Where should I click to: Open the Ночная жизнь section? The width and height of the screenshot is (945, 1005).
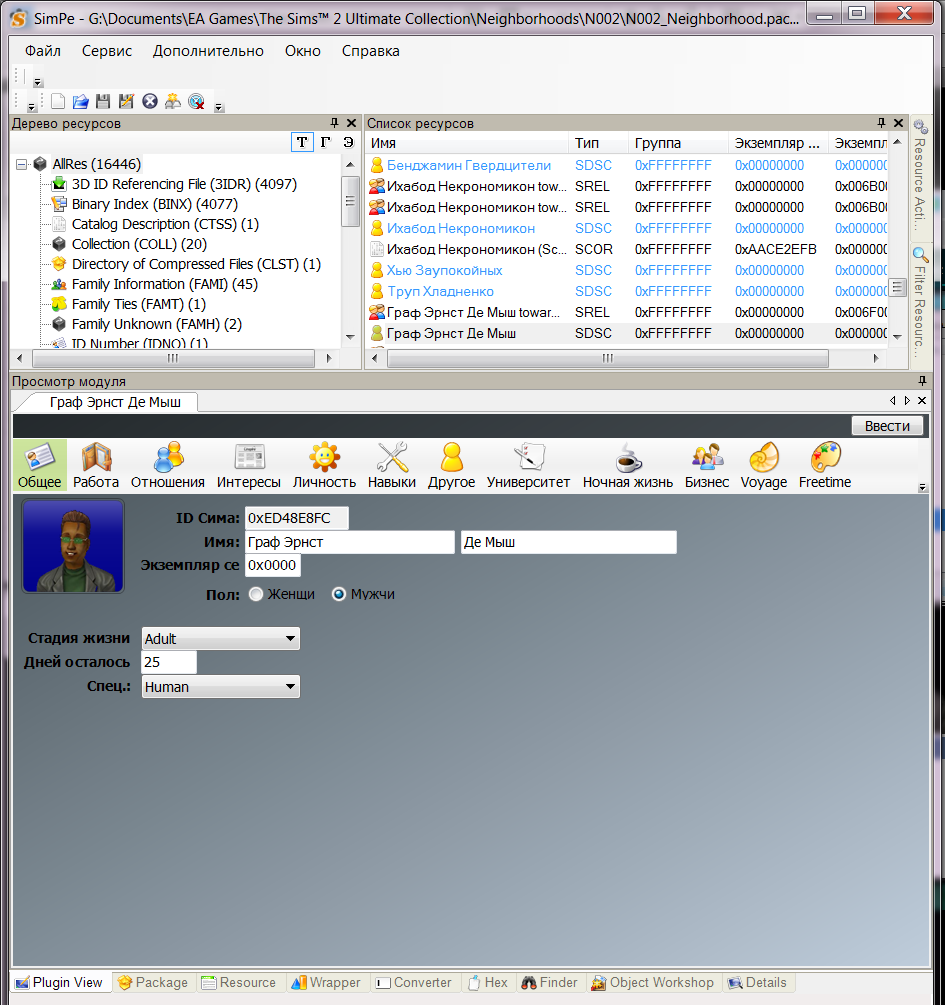(627, 466)
